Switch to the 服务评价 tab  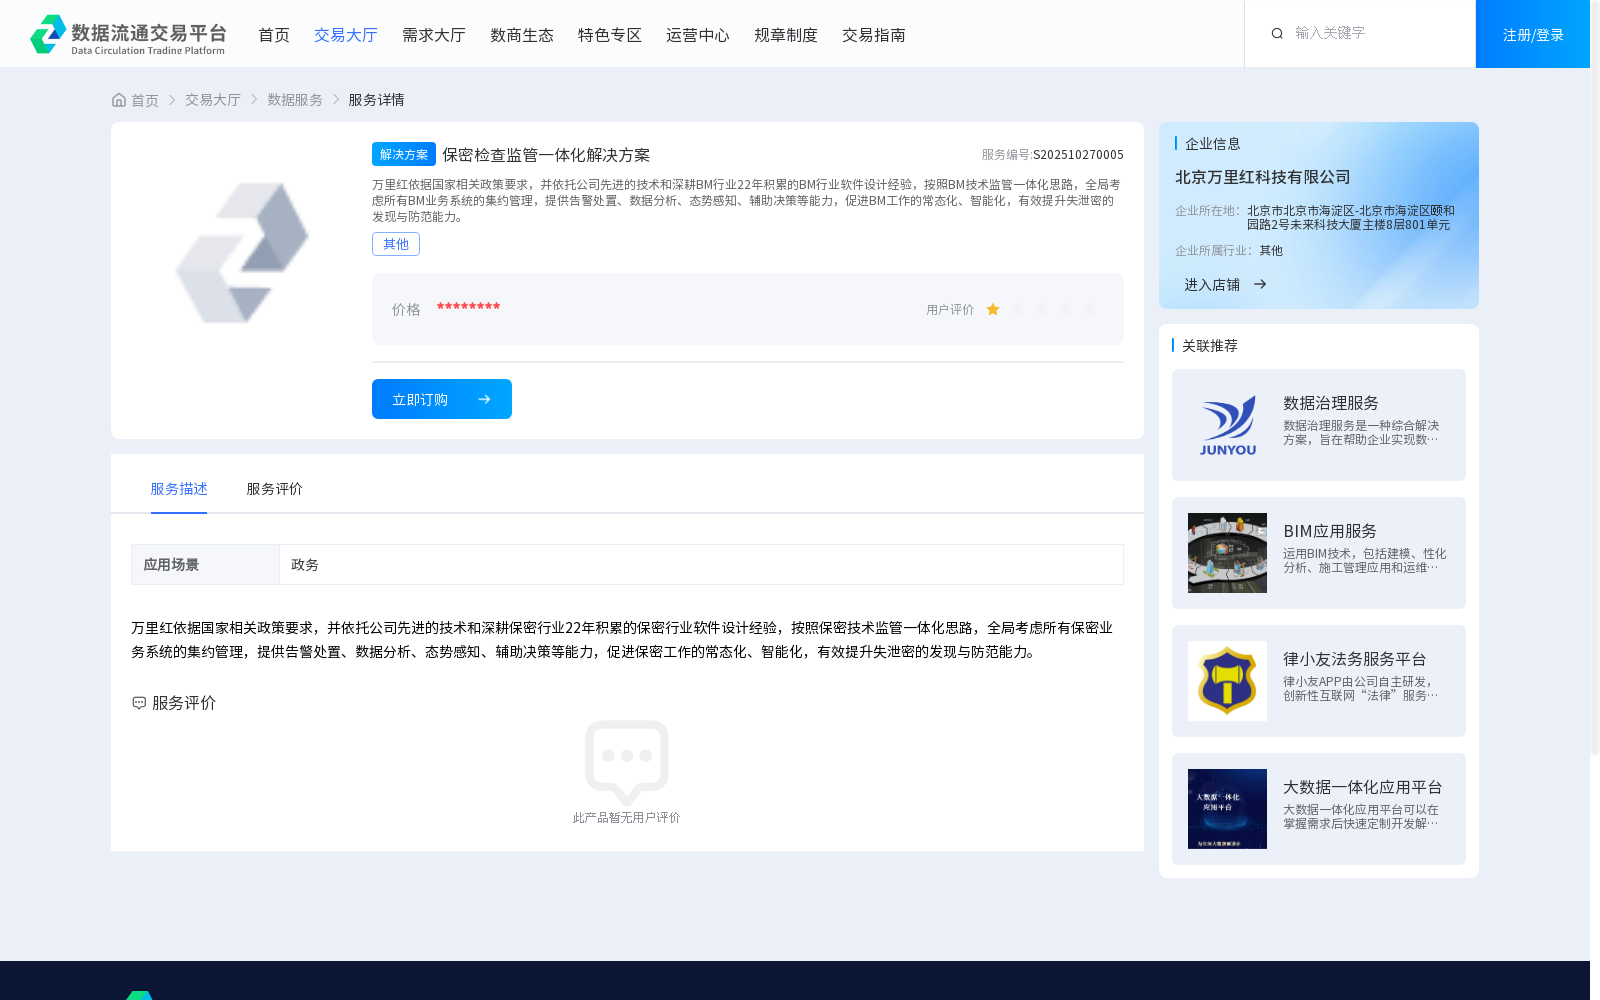coord(274,489)
